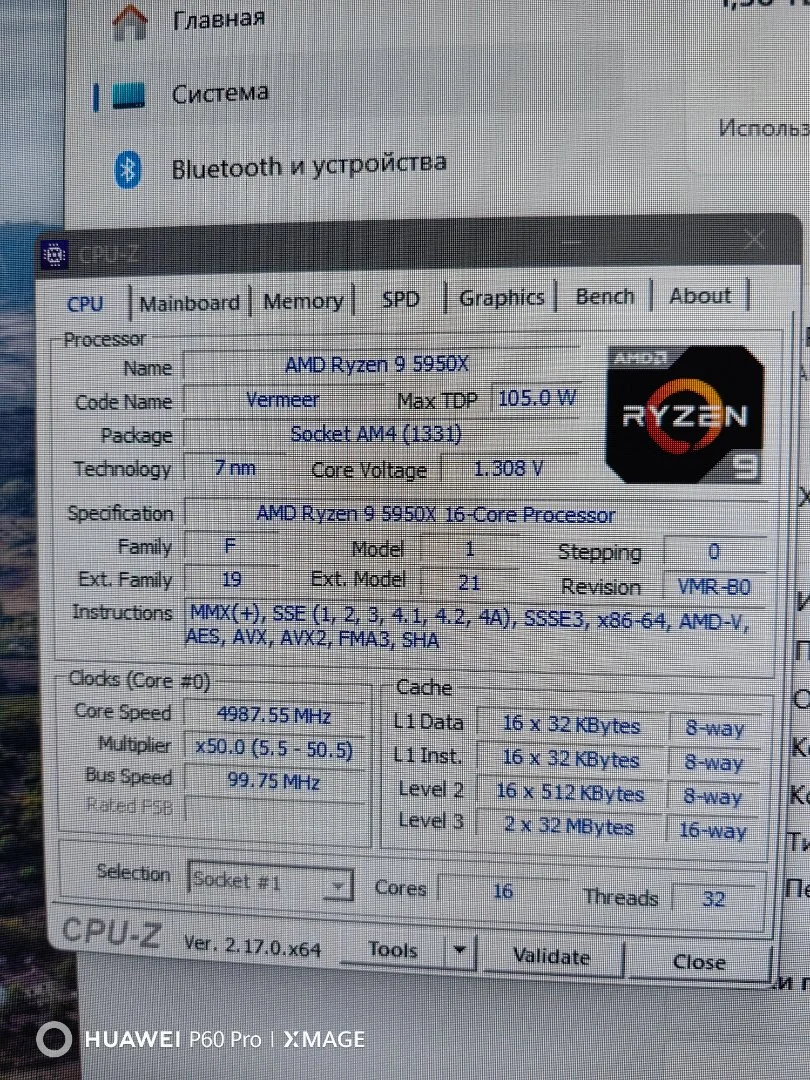Click the Validate button
Viewport: 810px width, 1080px height.
[x=552, y=957]
